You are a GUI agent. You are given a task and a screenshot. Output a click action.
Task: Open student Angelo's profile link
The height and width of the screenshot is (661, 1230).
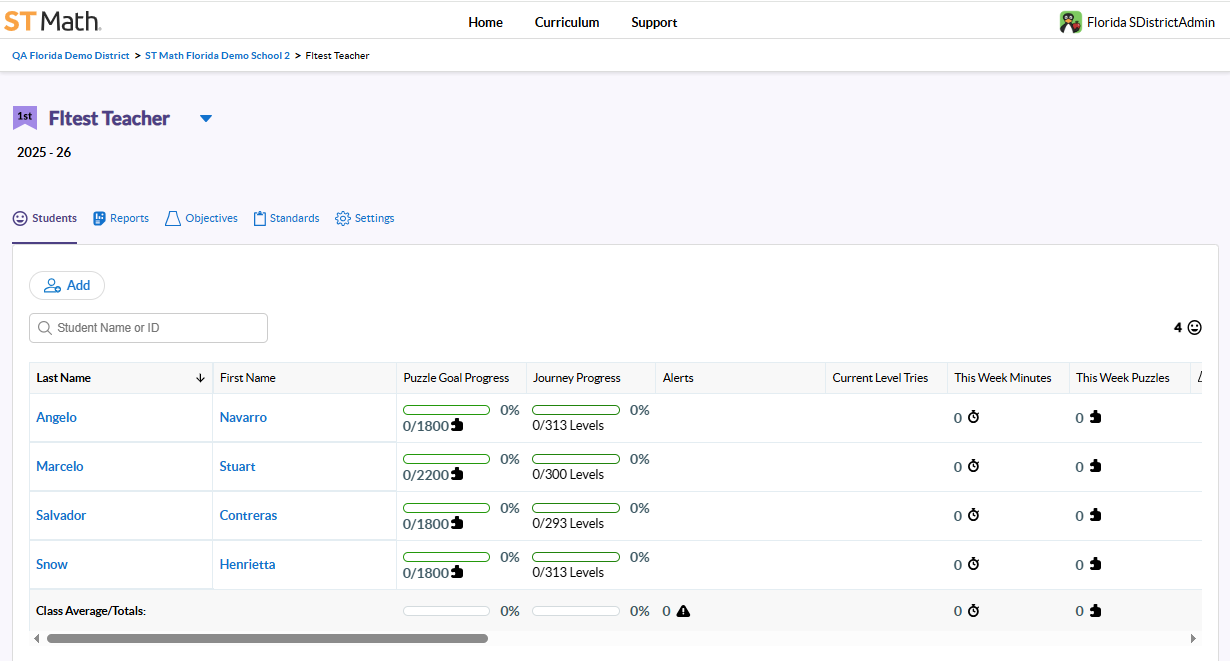(x=56, y=417)
